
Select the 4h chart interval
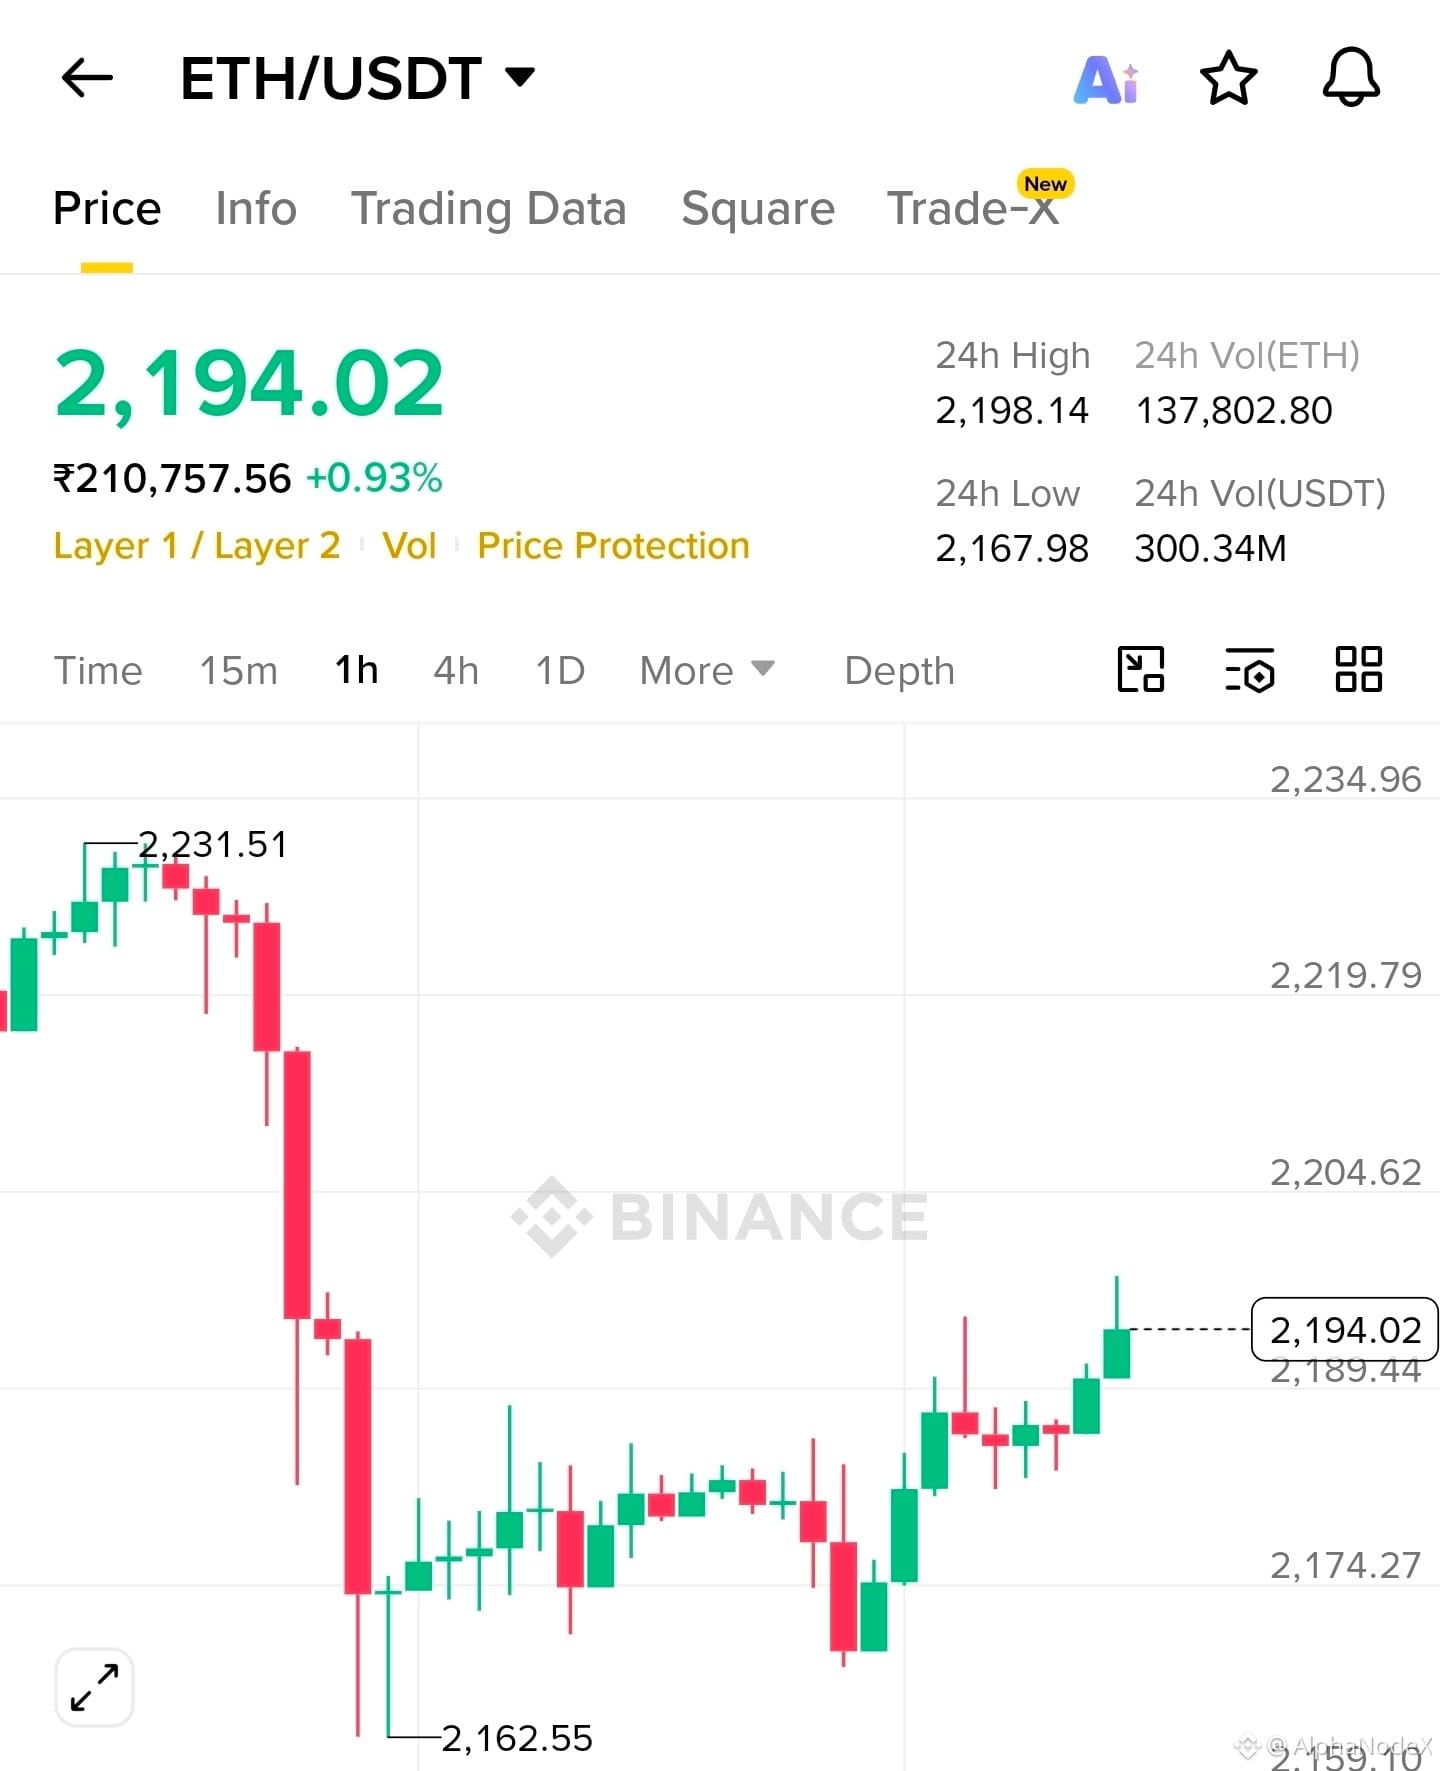(x=456, y=670)
